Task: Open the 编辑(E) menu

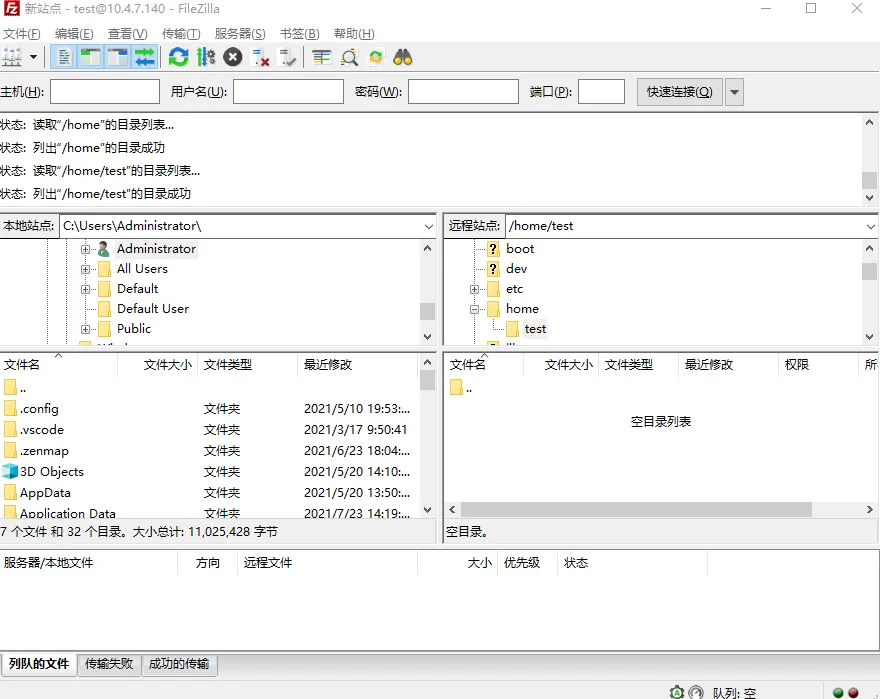Action: click(74, 34)
